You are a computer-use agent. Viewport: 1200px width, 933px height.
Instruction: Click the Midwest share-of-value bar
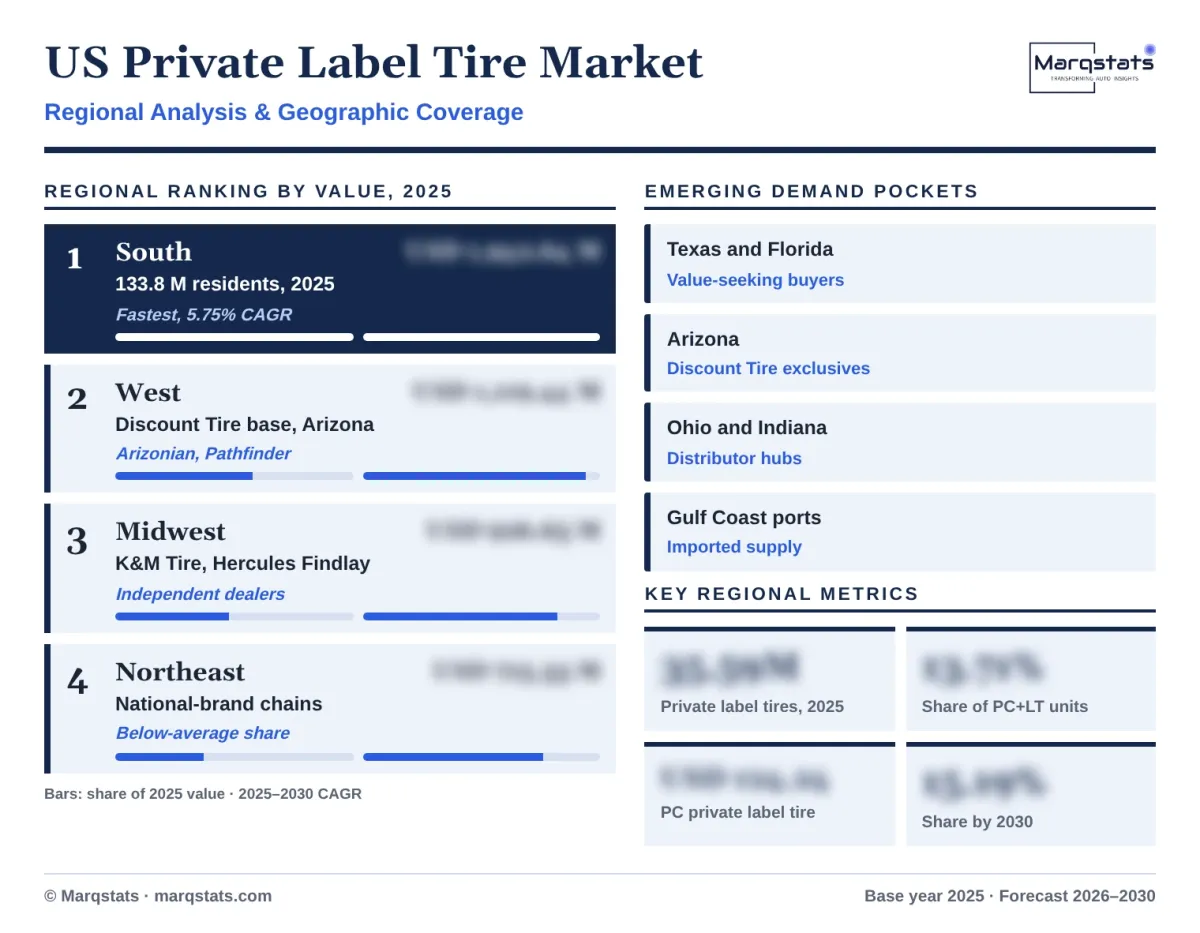(x=234, y=616)
